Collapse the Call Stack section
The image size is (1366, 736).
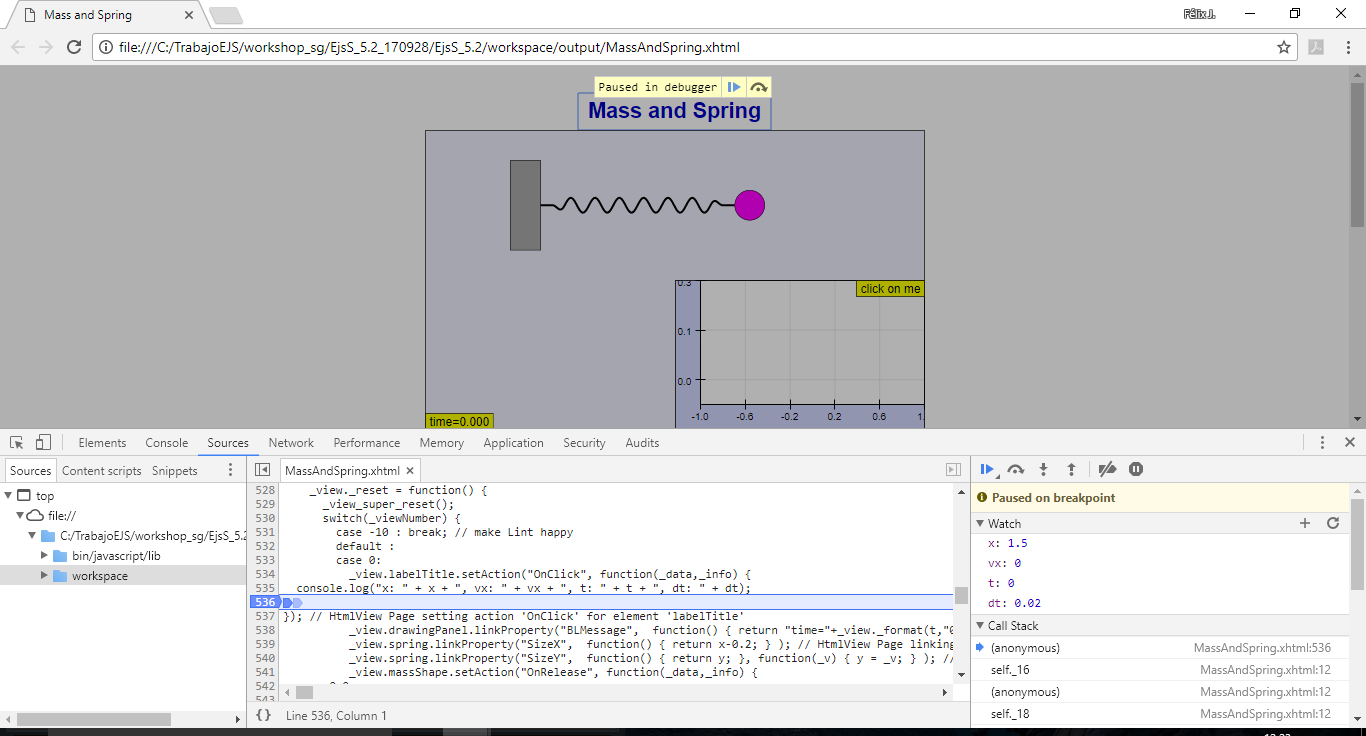(981, 625)
